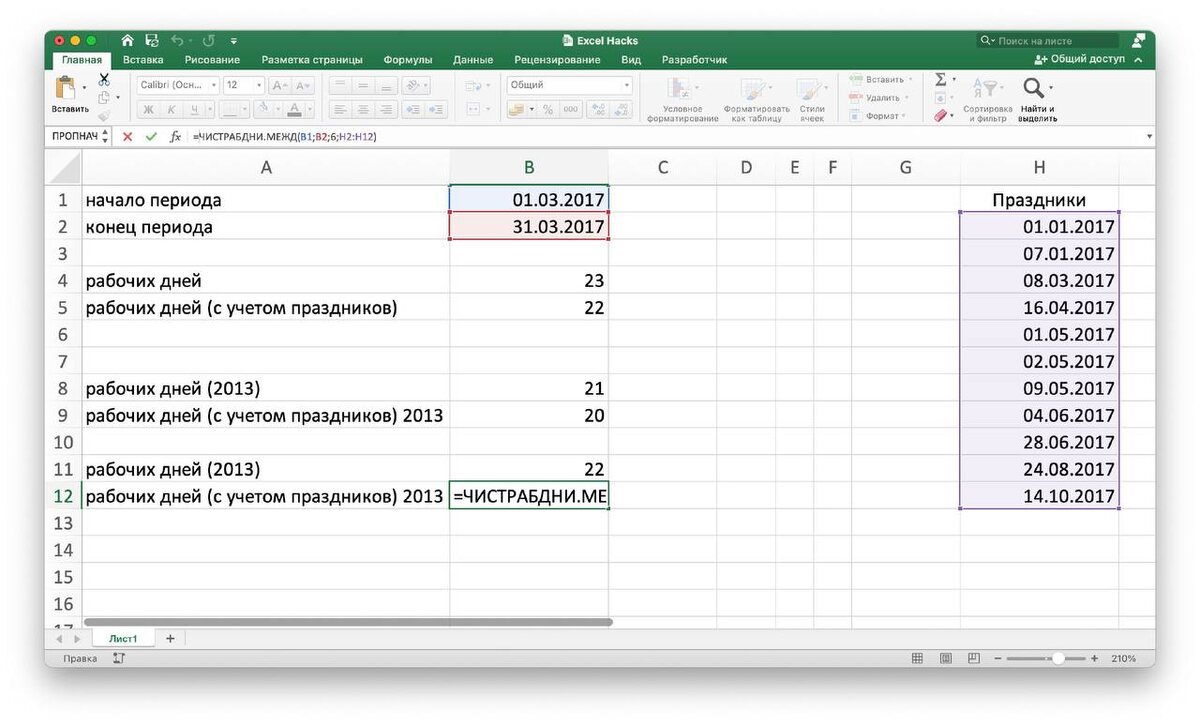The image size is (1200, 726).
Task: Open the fx Insert Function dialog
Action: (x=175, y=136)
